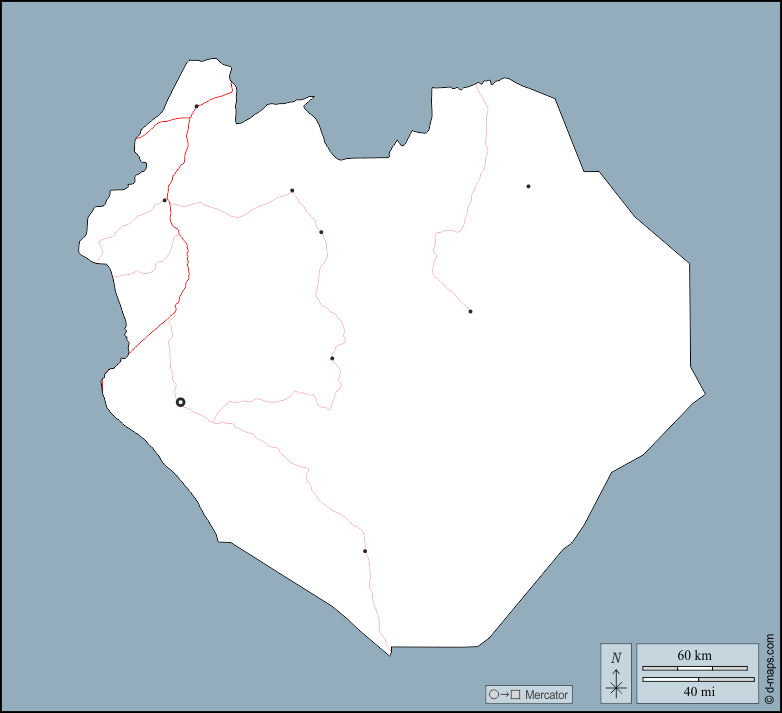The image size is (782, 713).
Task: Click the 60 km scale bar
Action: coord(694,667)
